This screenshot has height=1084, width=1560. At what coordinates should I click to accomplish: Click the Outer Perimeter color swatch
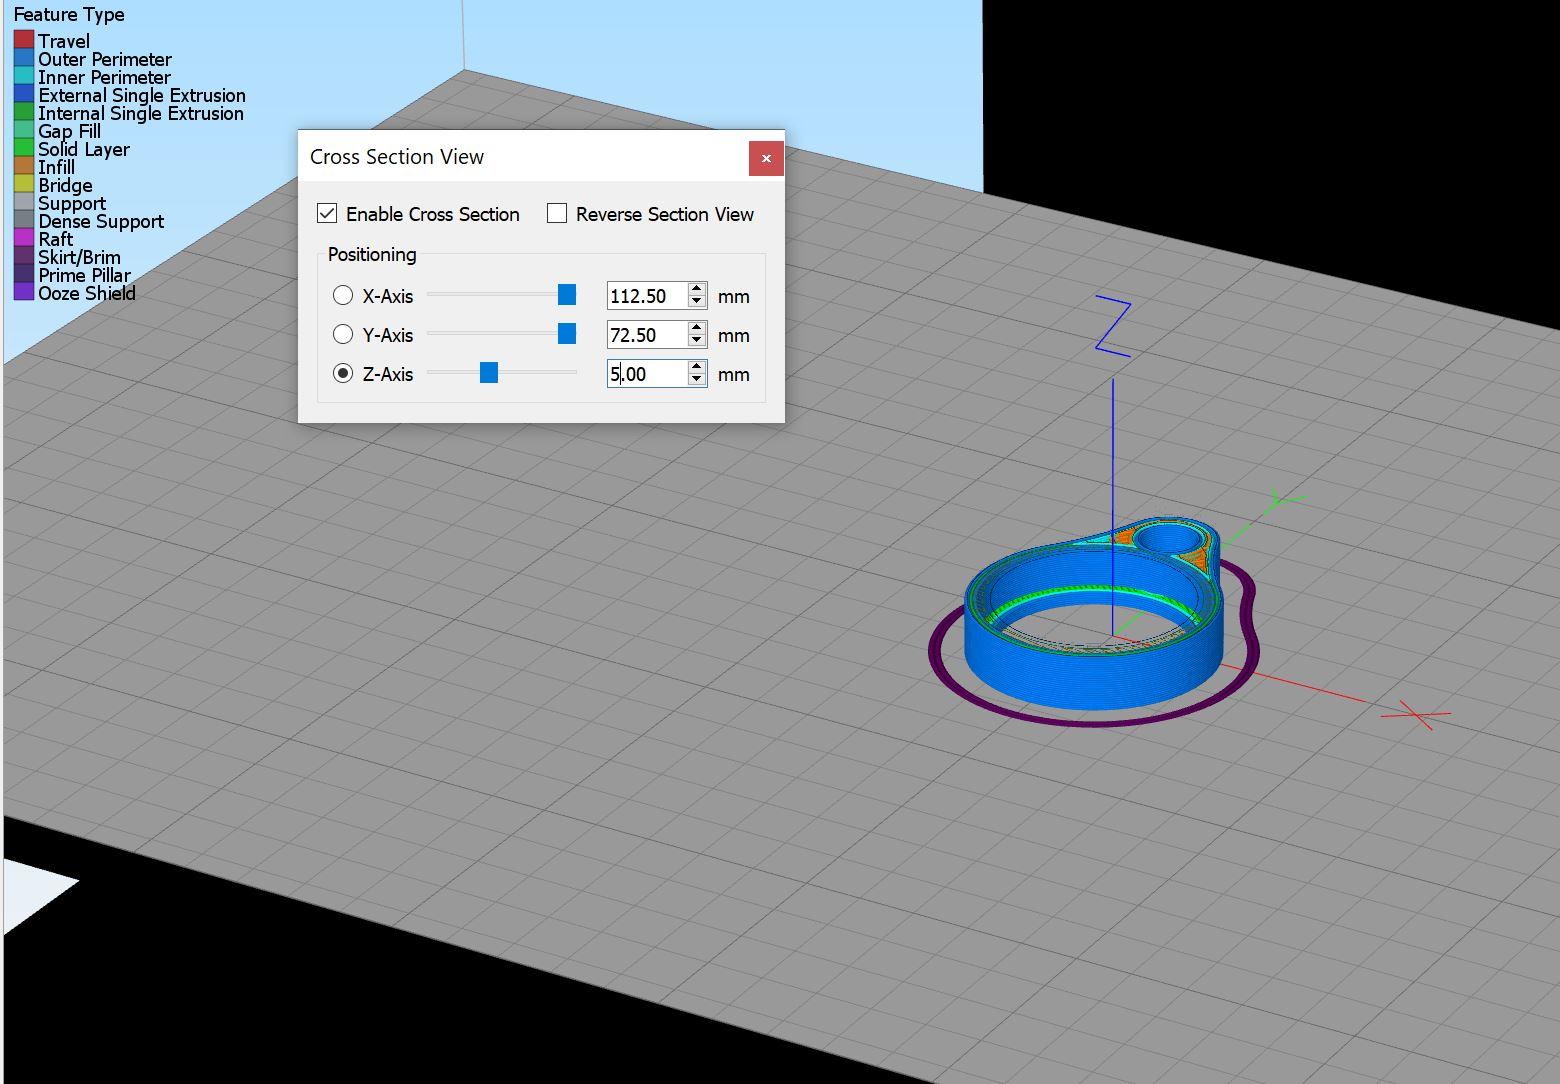point(24,59)
